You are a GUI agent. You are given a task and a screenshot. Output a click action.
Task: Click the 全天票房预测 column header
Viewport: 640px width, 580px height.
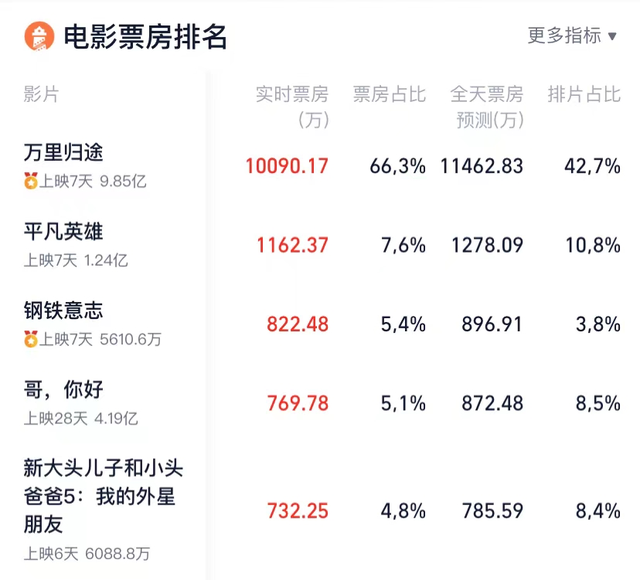[487, 107]
